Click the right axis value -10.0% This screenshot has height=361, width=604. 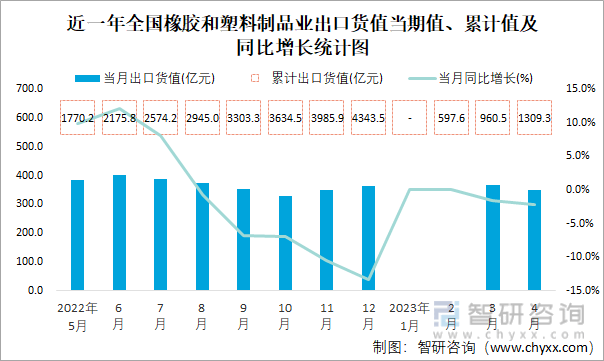pos(582,256)
